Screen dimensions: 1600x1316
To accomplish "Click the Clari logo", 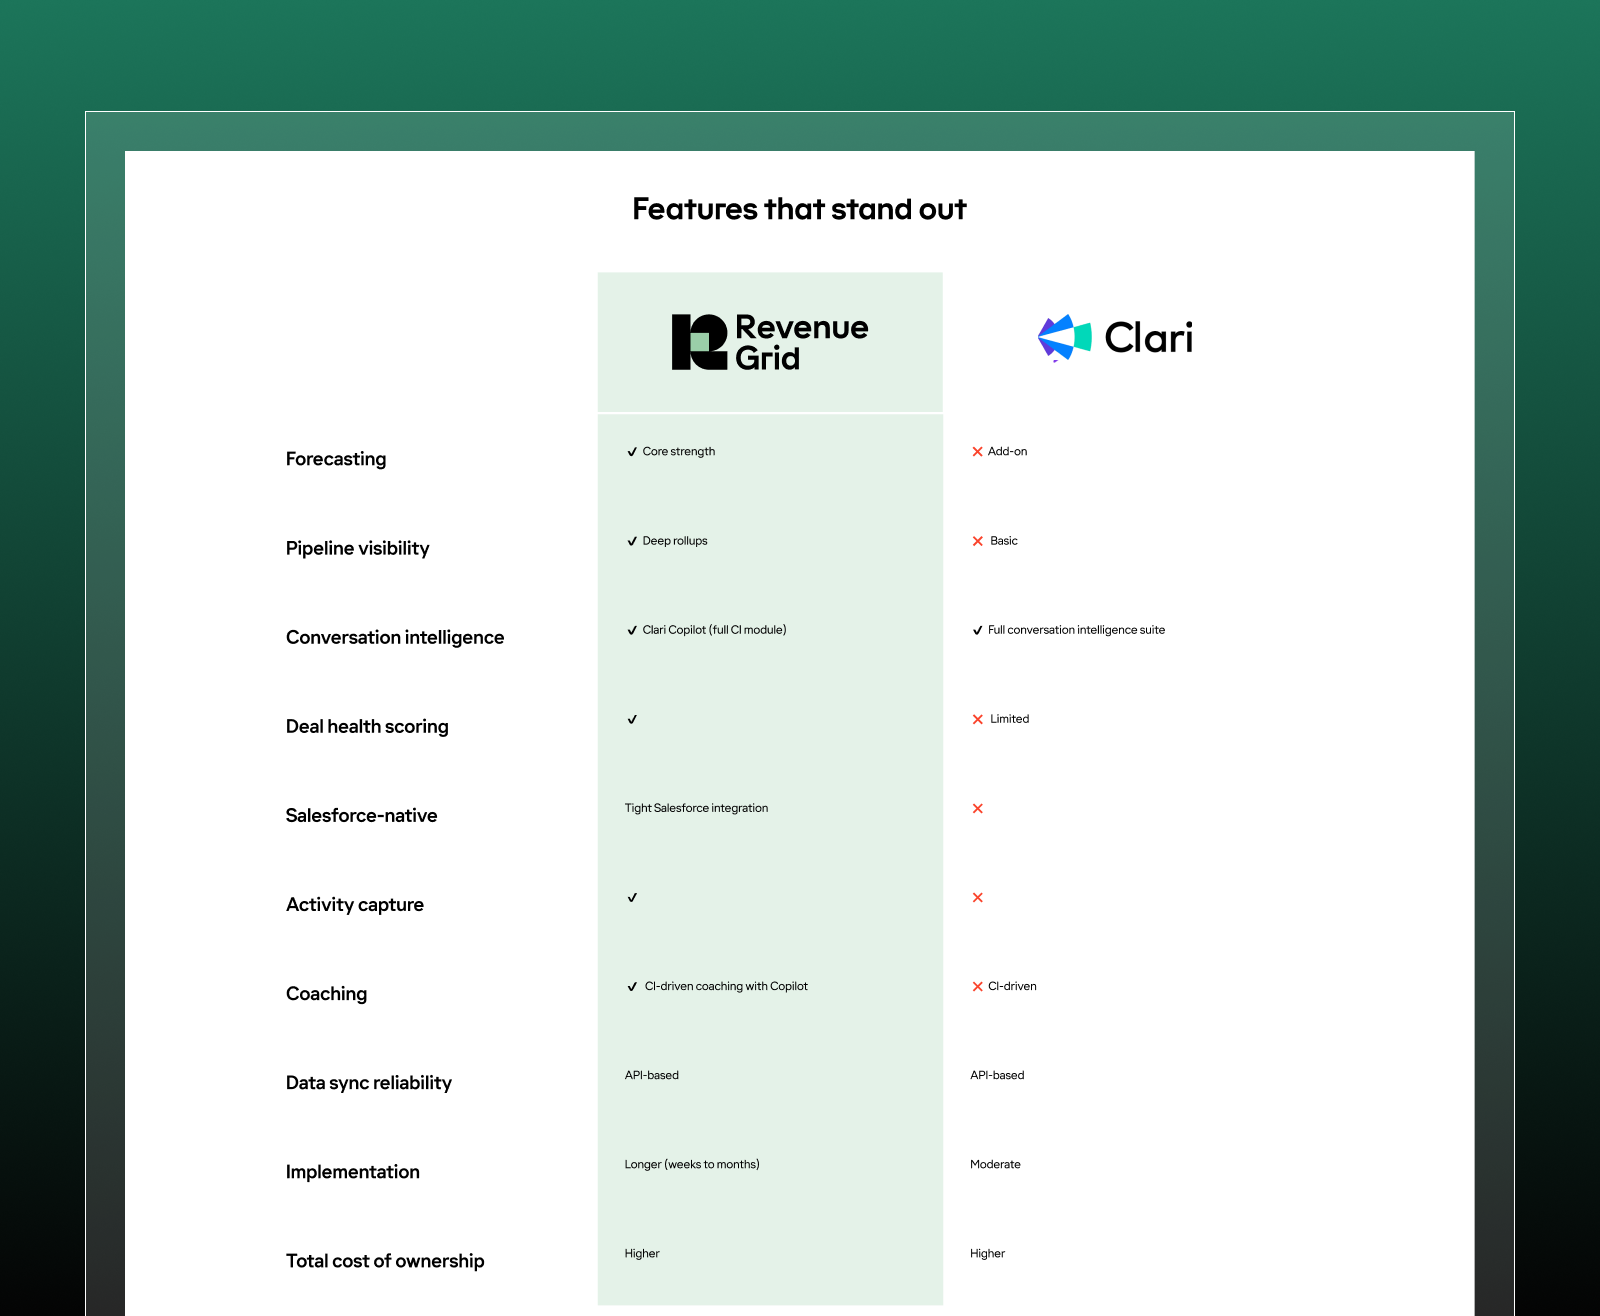I will 1115,338.
